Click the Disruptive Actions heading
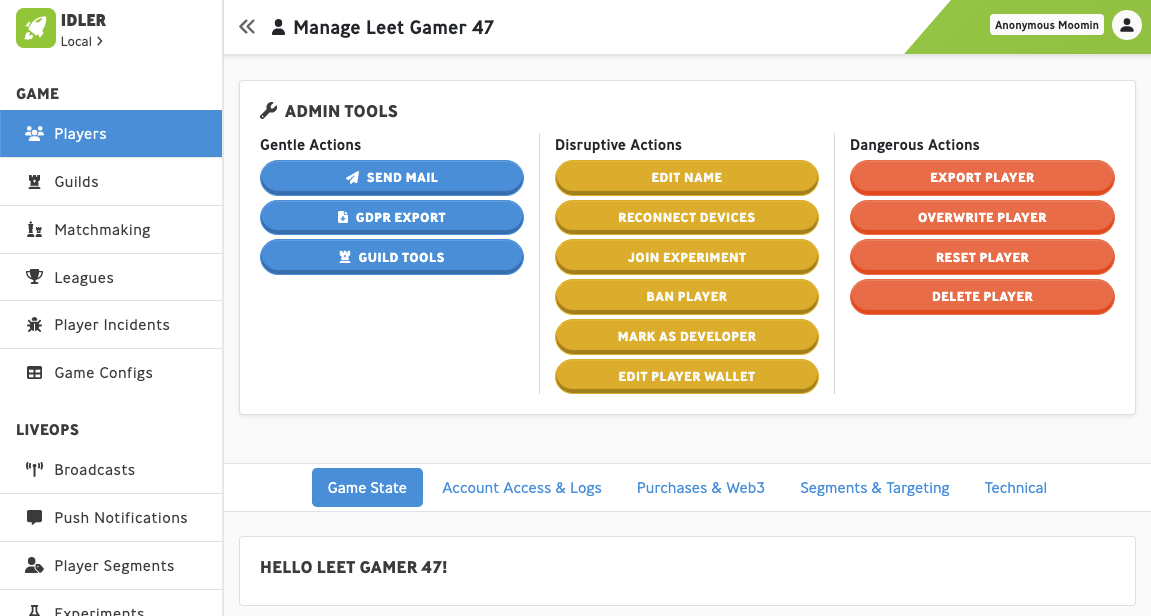This screenshot has width=1151, height=616. coord(618,145)
